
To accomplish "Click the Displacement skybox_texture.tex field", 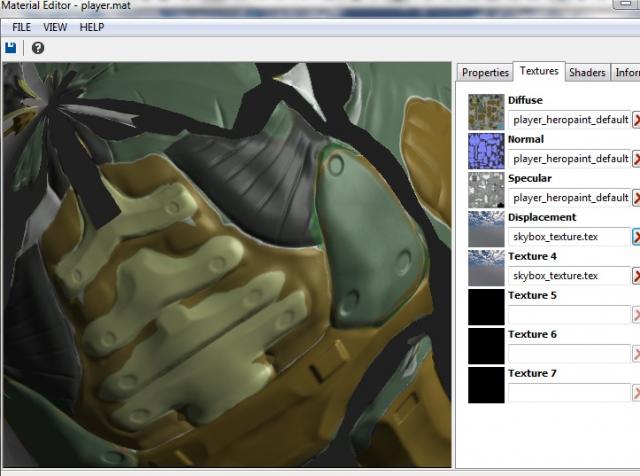I will (x=569, y=237).
